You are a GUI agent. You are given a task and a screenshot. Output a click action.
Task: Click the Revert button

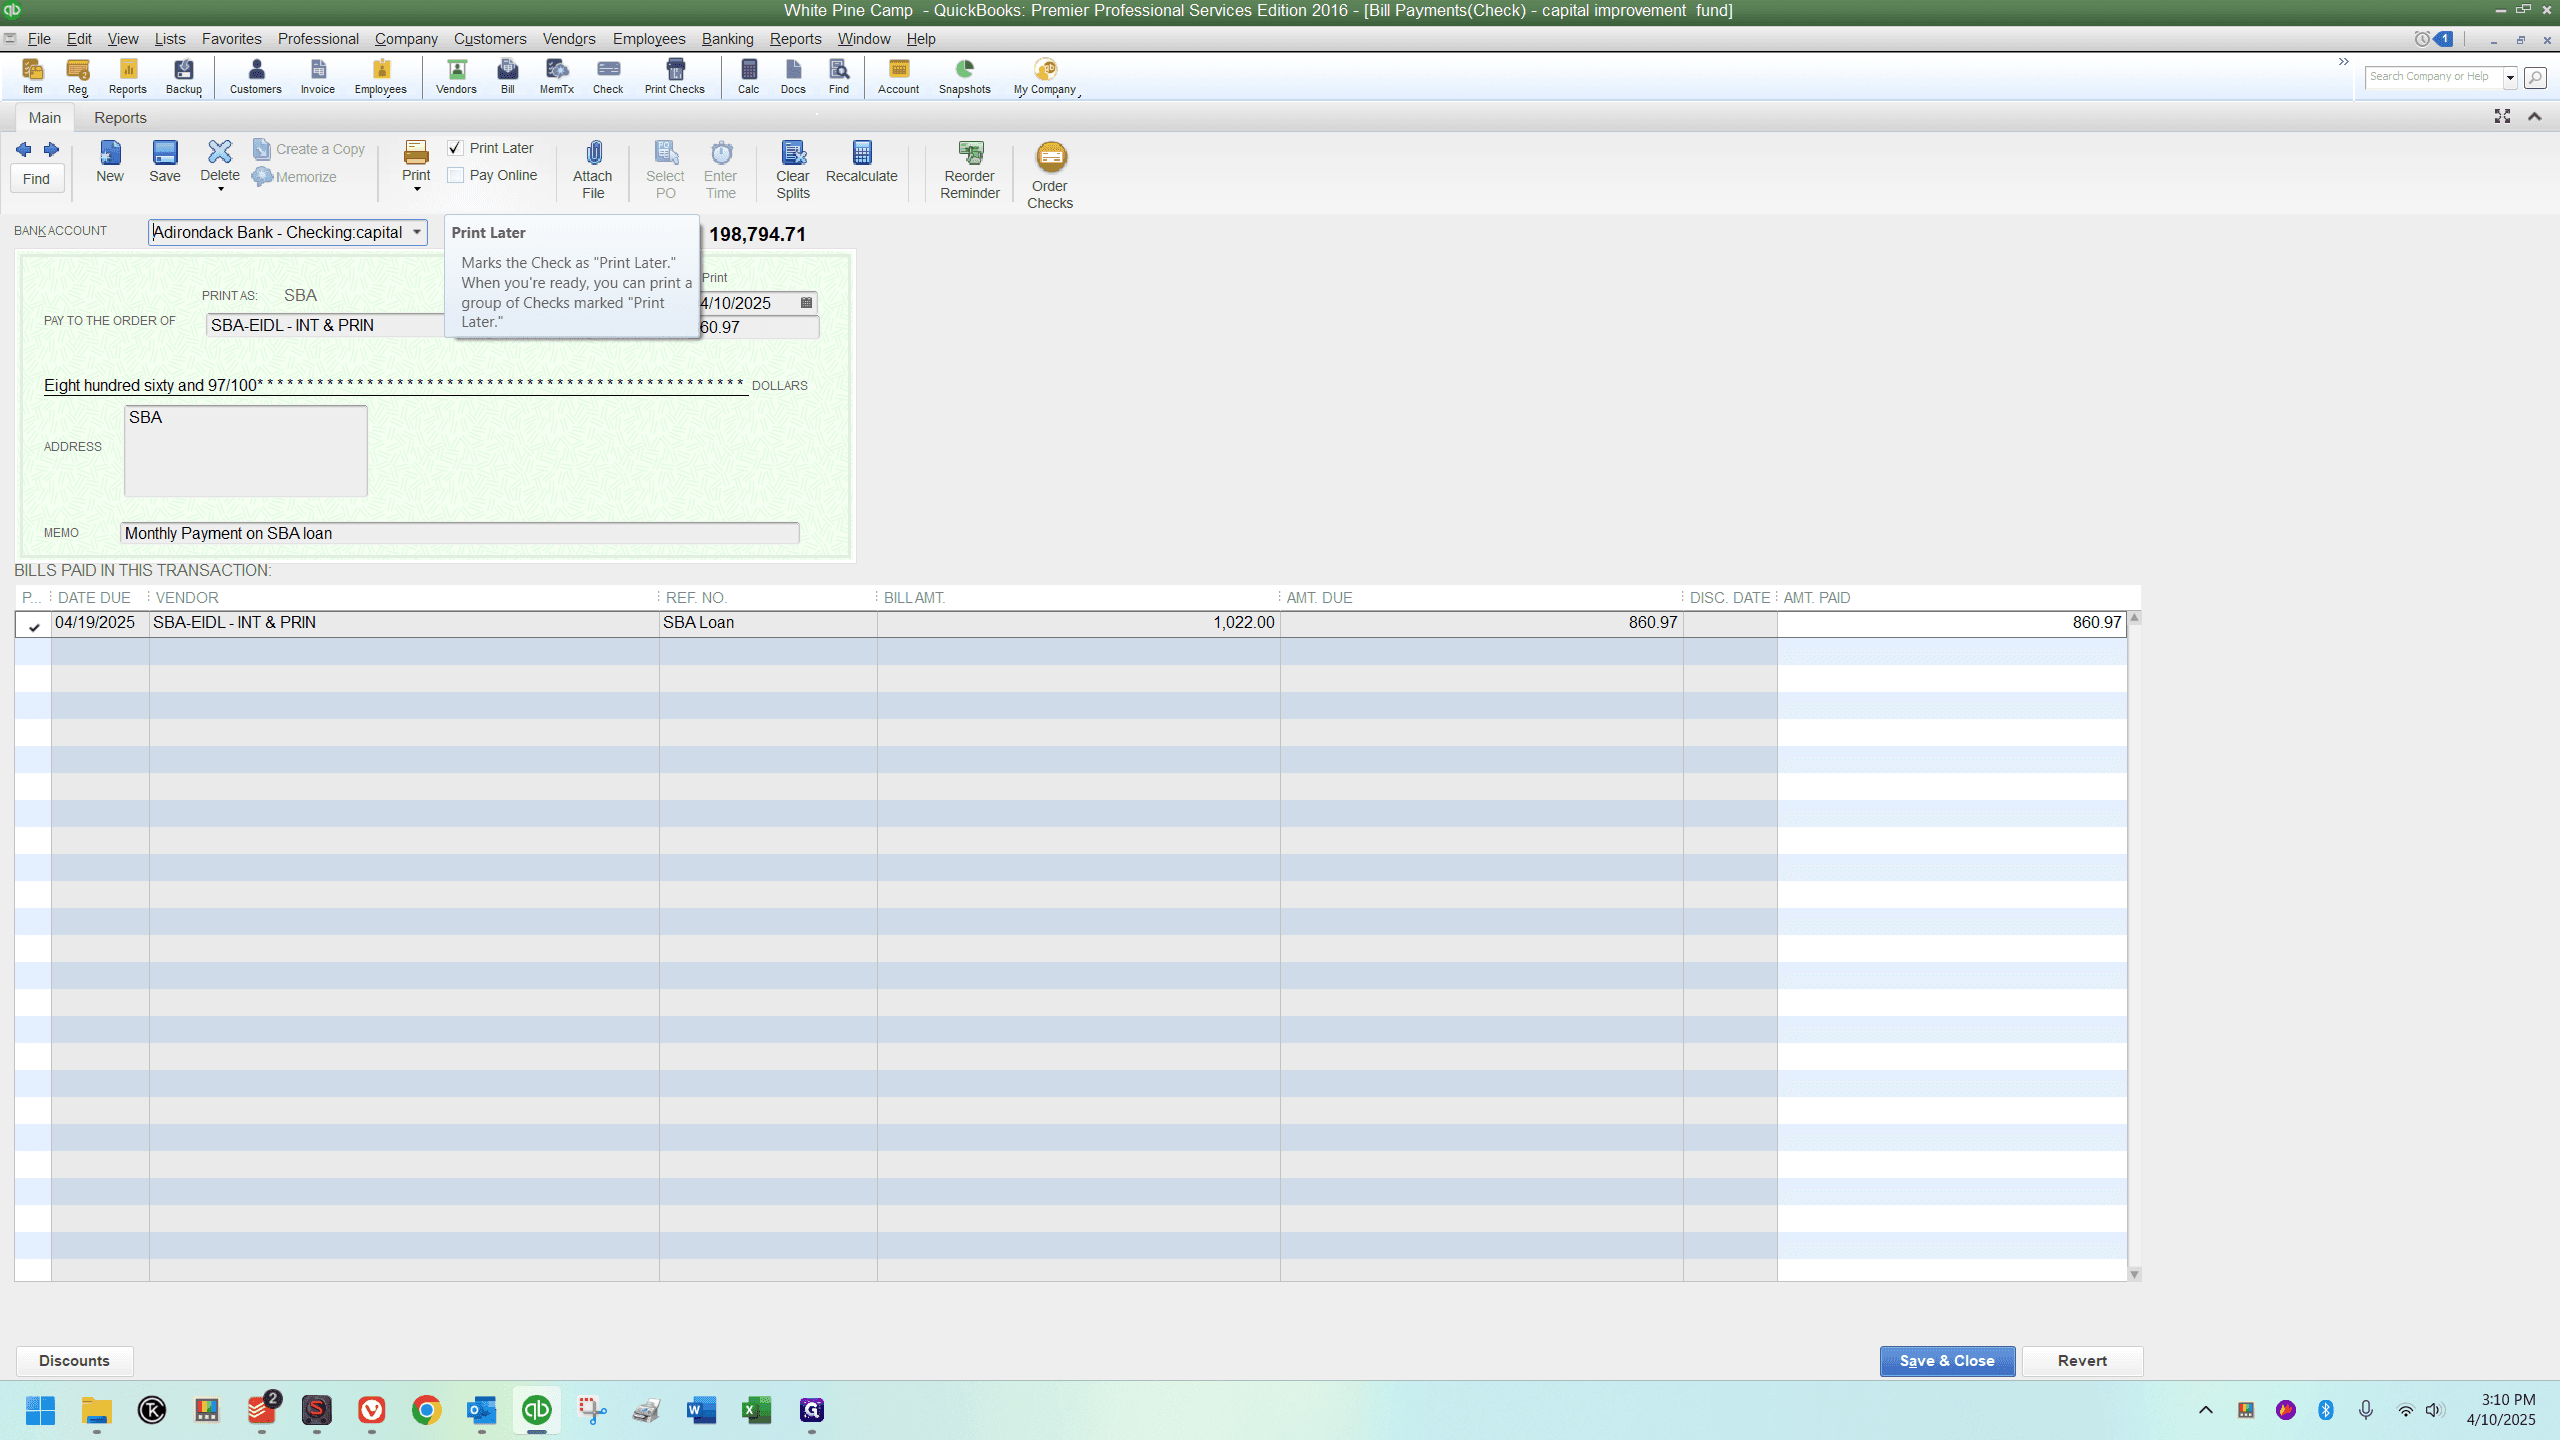click(2082, 1361)
